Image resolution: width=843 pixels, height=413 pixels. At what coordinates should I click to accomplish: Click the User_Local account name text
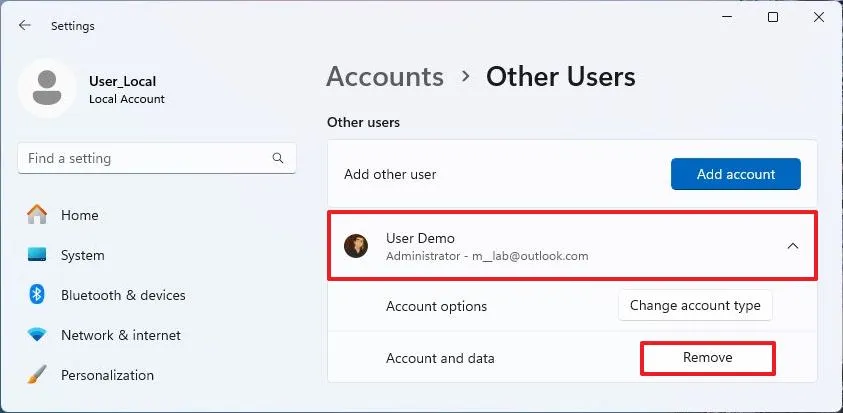point(122,81)
